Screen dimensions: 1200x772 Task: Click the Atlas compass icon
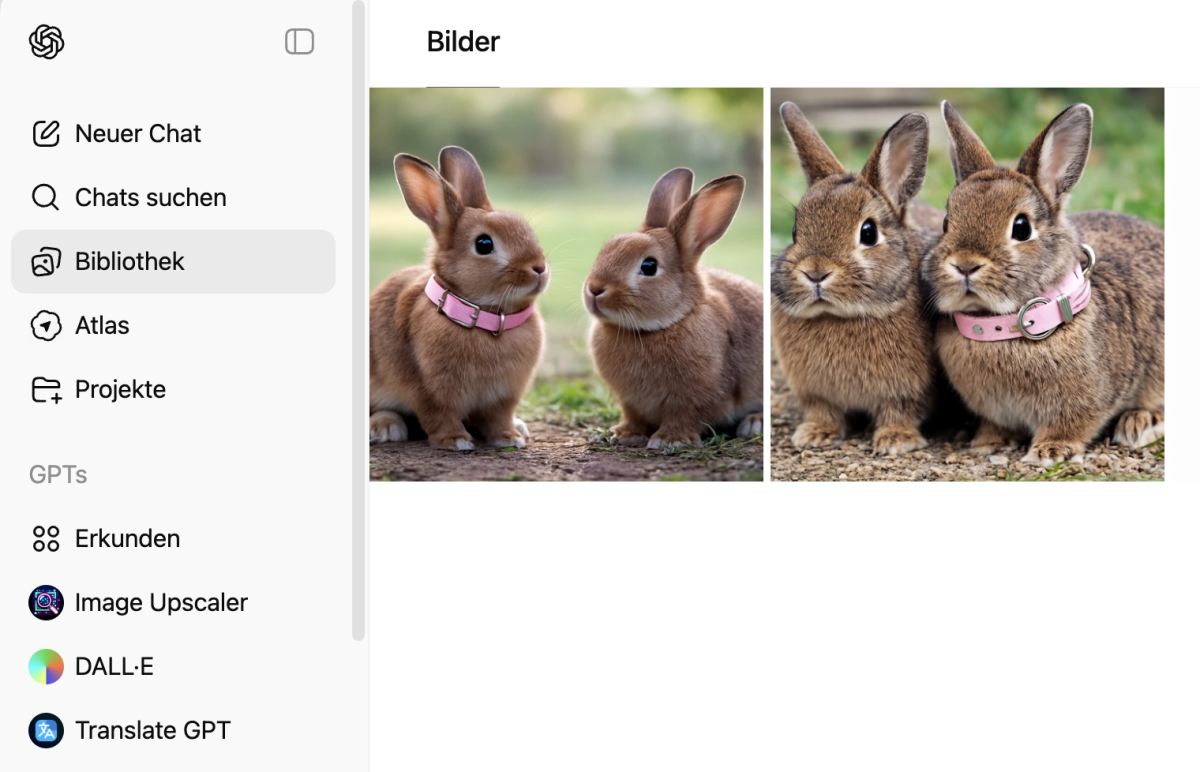pos(46,326)
